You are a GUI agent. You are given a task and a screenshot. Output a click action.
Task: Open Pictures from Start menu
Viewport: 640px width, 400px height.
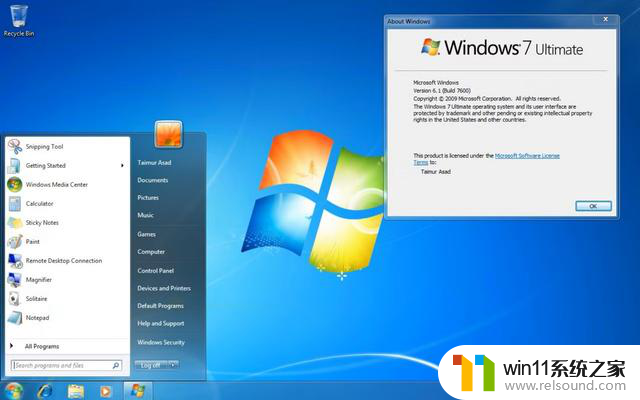148,198
